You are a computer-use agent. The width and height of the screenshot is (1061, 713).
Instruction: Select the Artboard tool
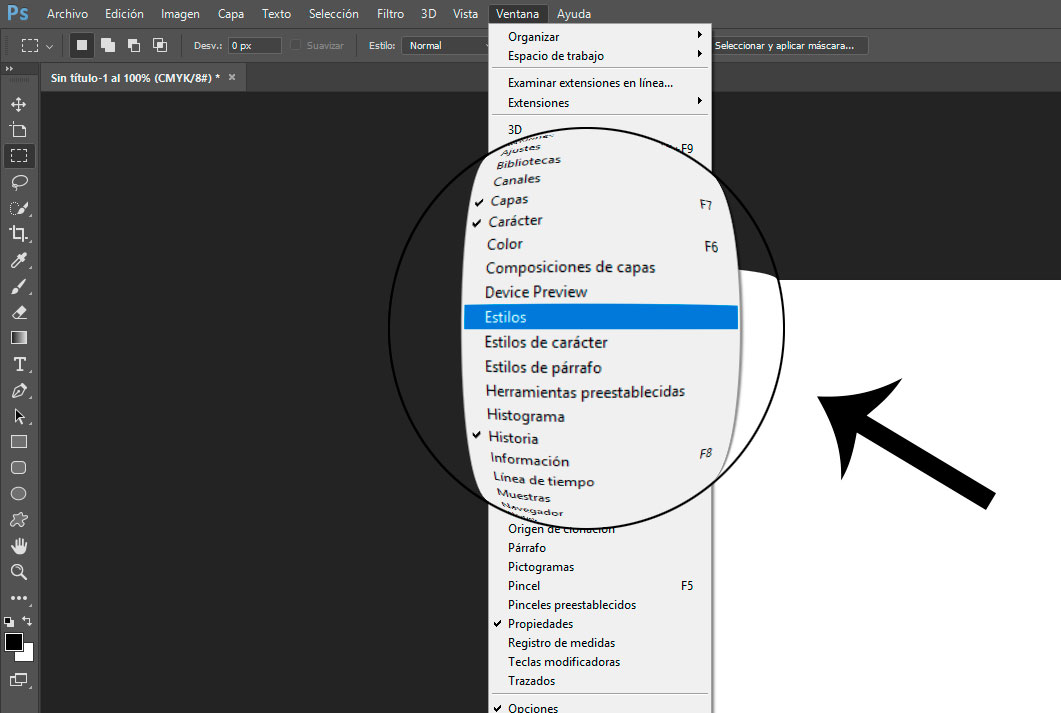(x=19, y=130)
